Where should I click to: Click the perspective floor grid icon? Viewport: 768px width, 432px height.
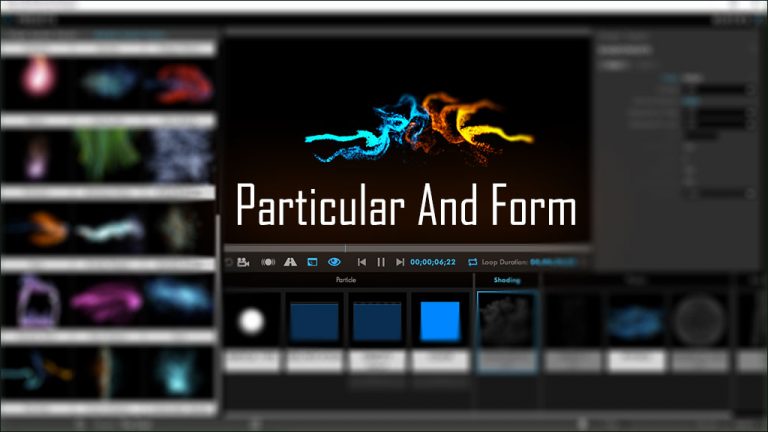[290, 262]
